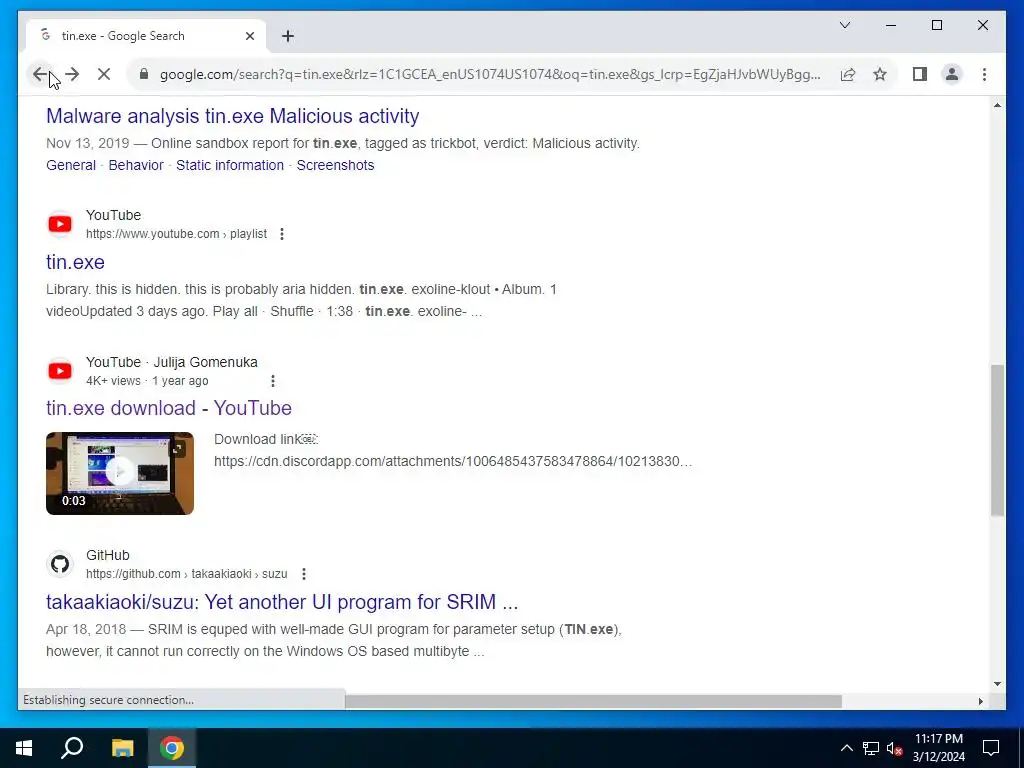Image resolution: width=1024 pixels, height=768 pixels.
Task: Click the YouTube favicon of the playlist result
Action: (60, 224)
